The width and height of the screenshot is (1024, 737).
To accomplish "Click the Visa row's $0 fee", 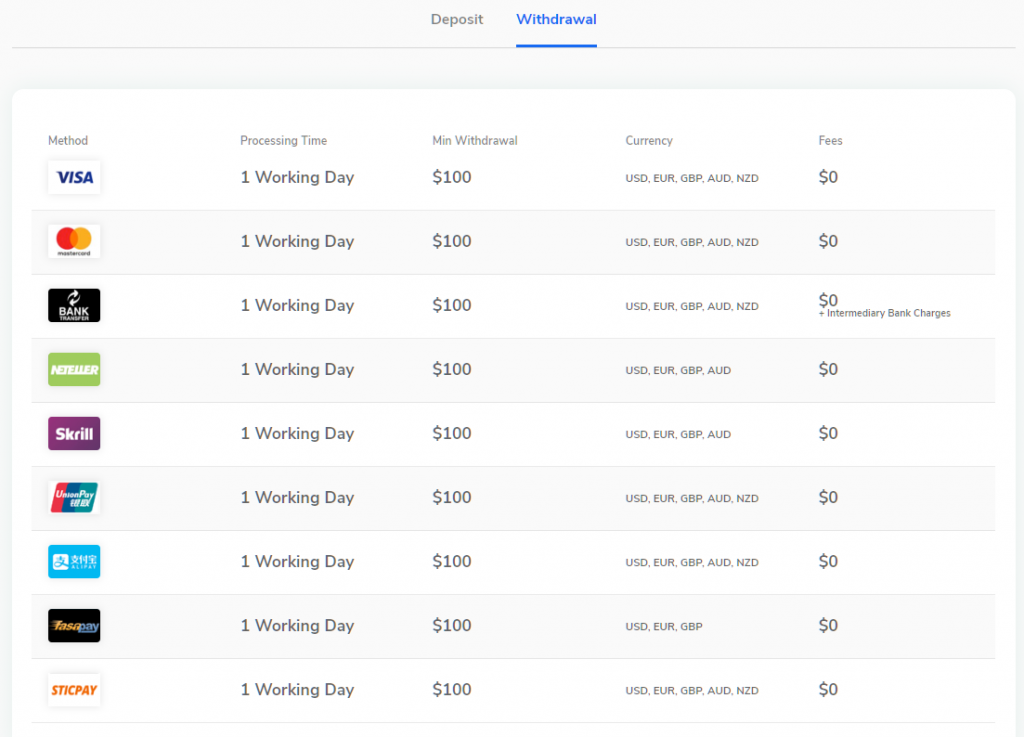I will coord(828,177).
